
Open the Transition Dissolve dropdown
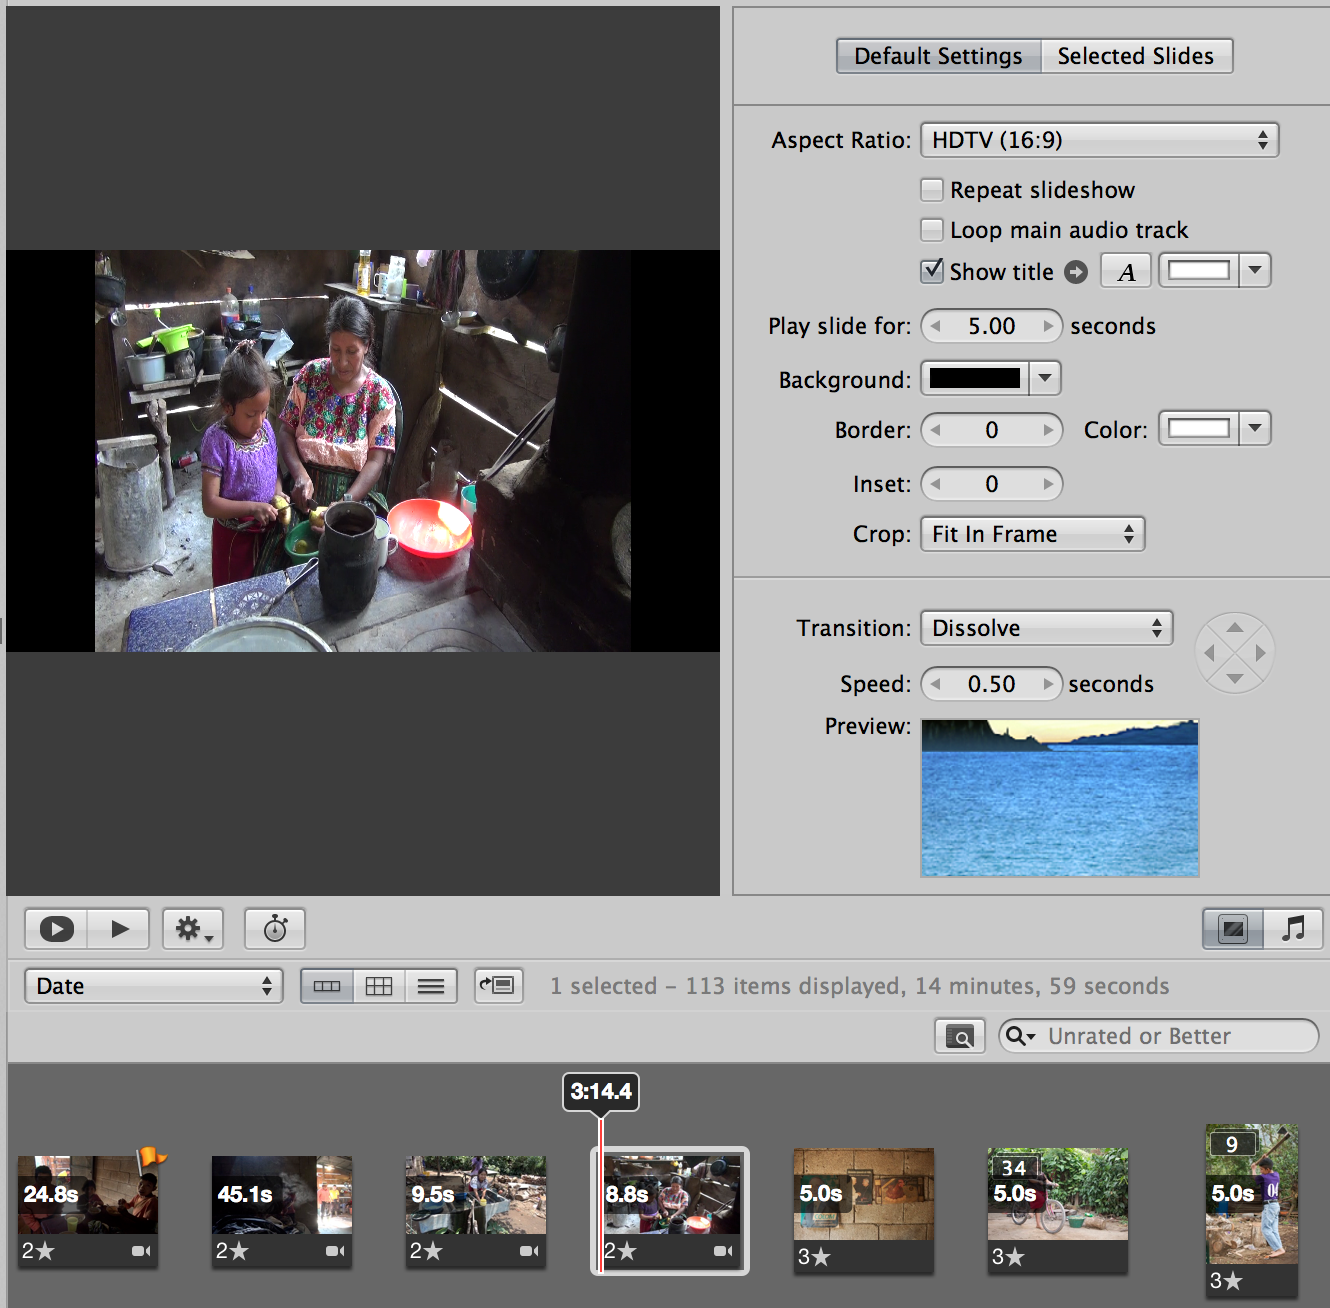1046,628
